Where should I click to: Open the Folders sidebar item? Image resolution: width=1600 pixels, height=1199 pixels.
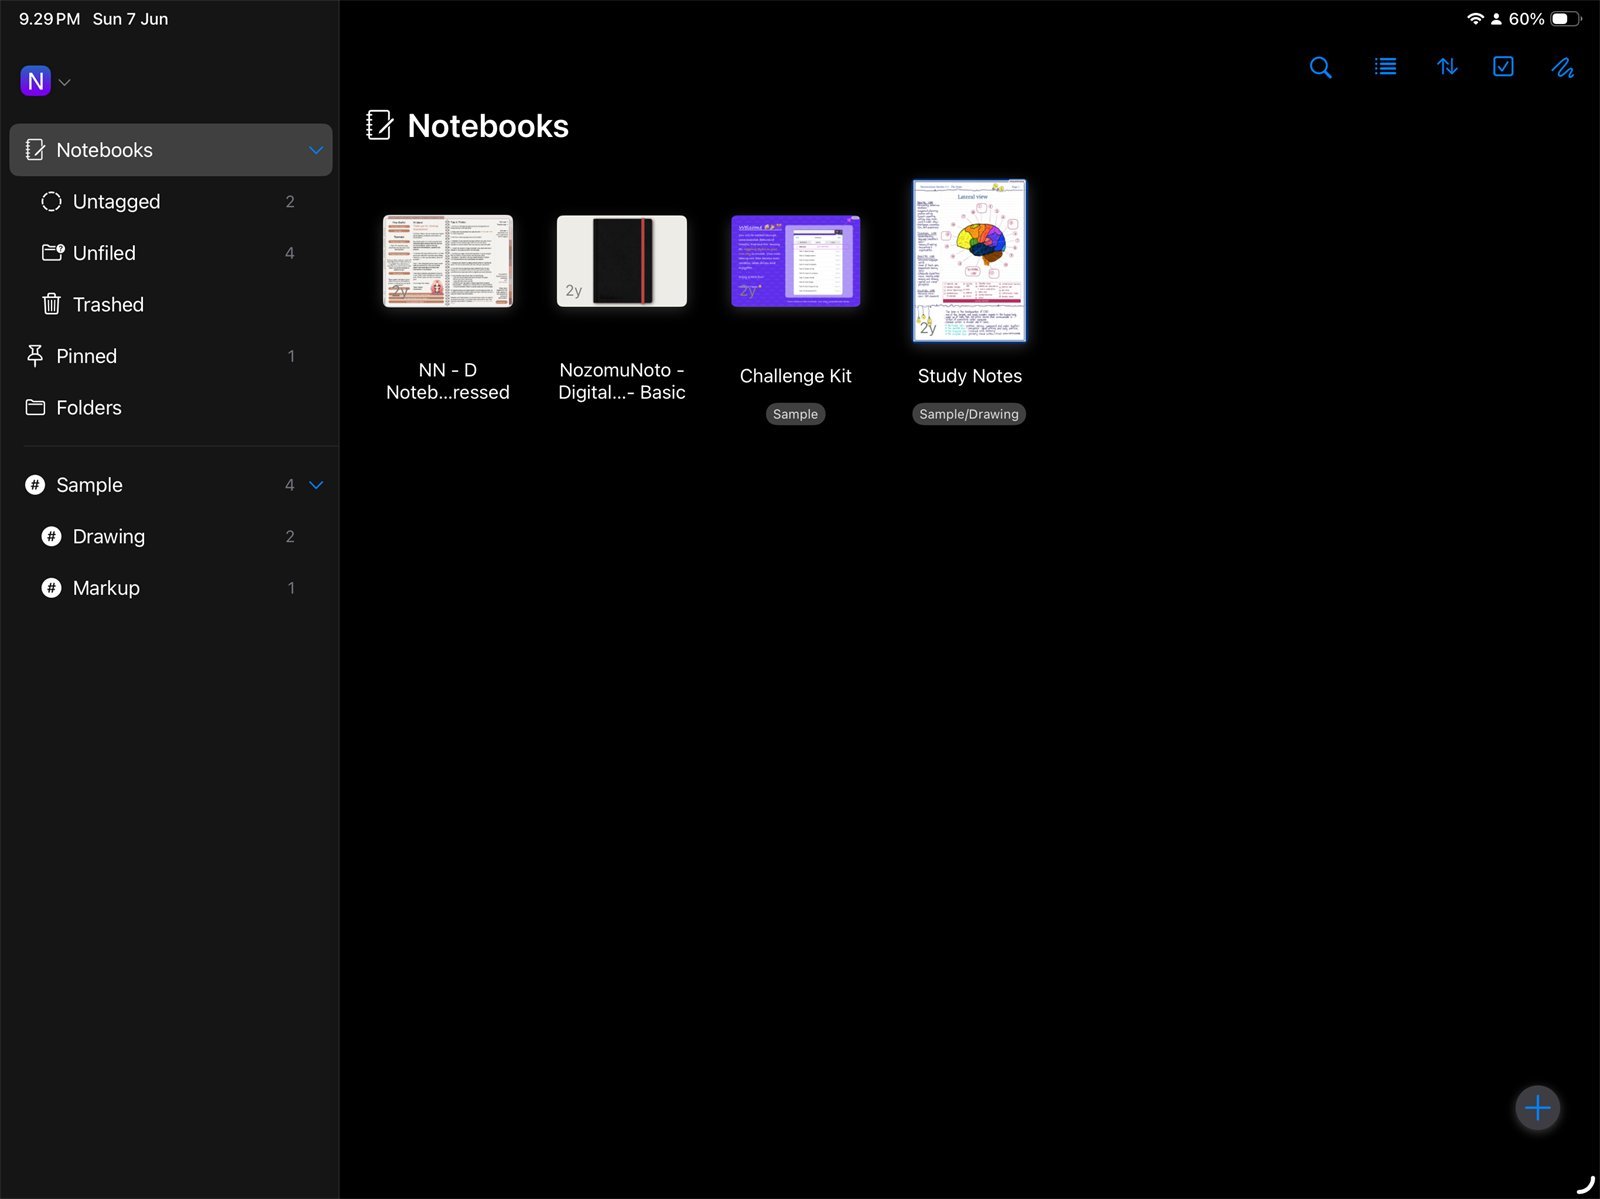[171, 407]
